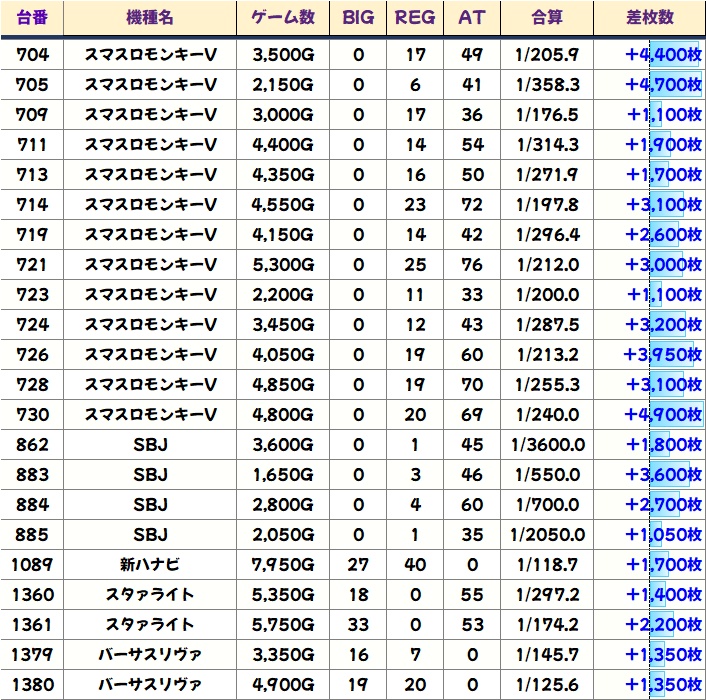This screenshot has height=700, width=706.
Task: Select the AT column header
Action: coord(471,18)
